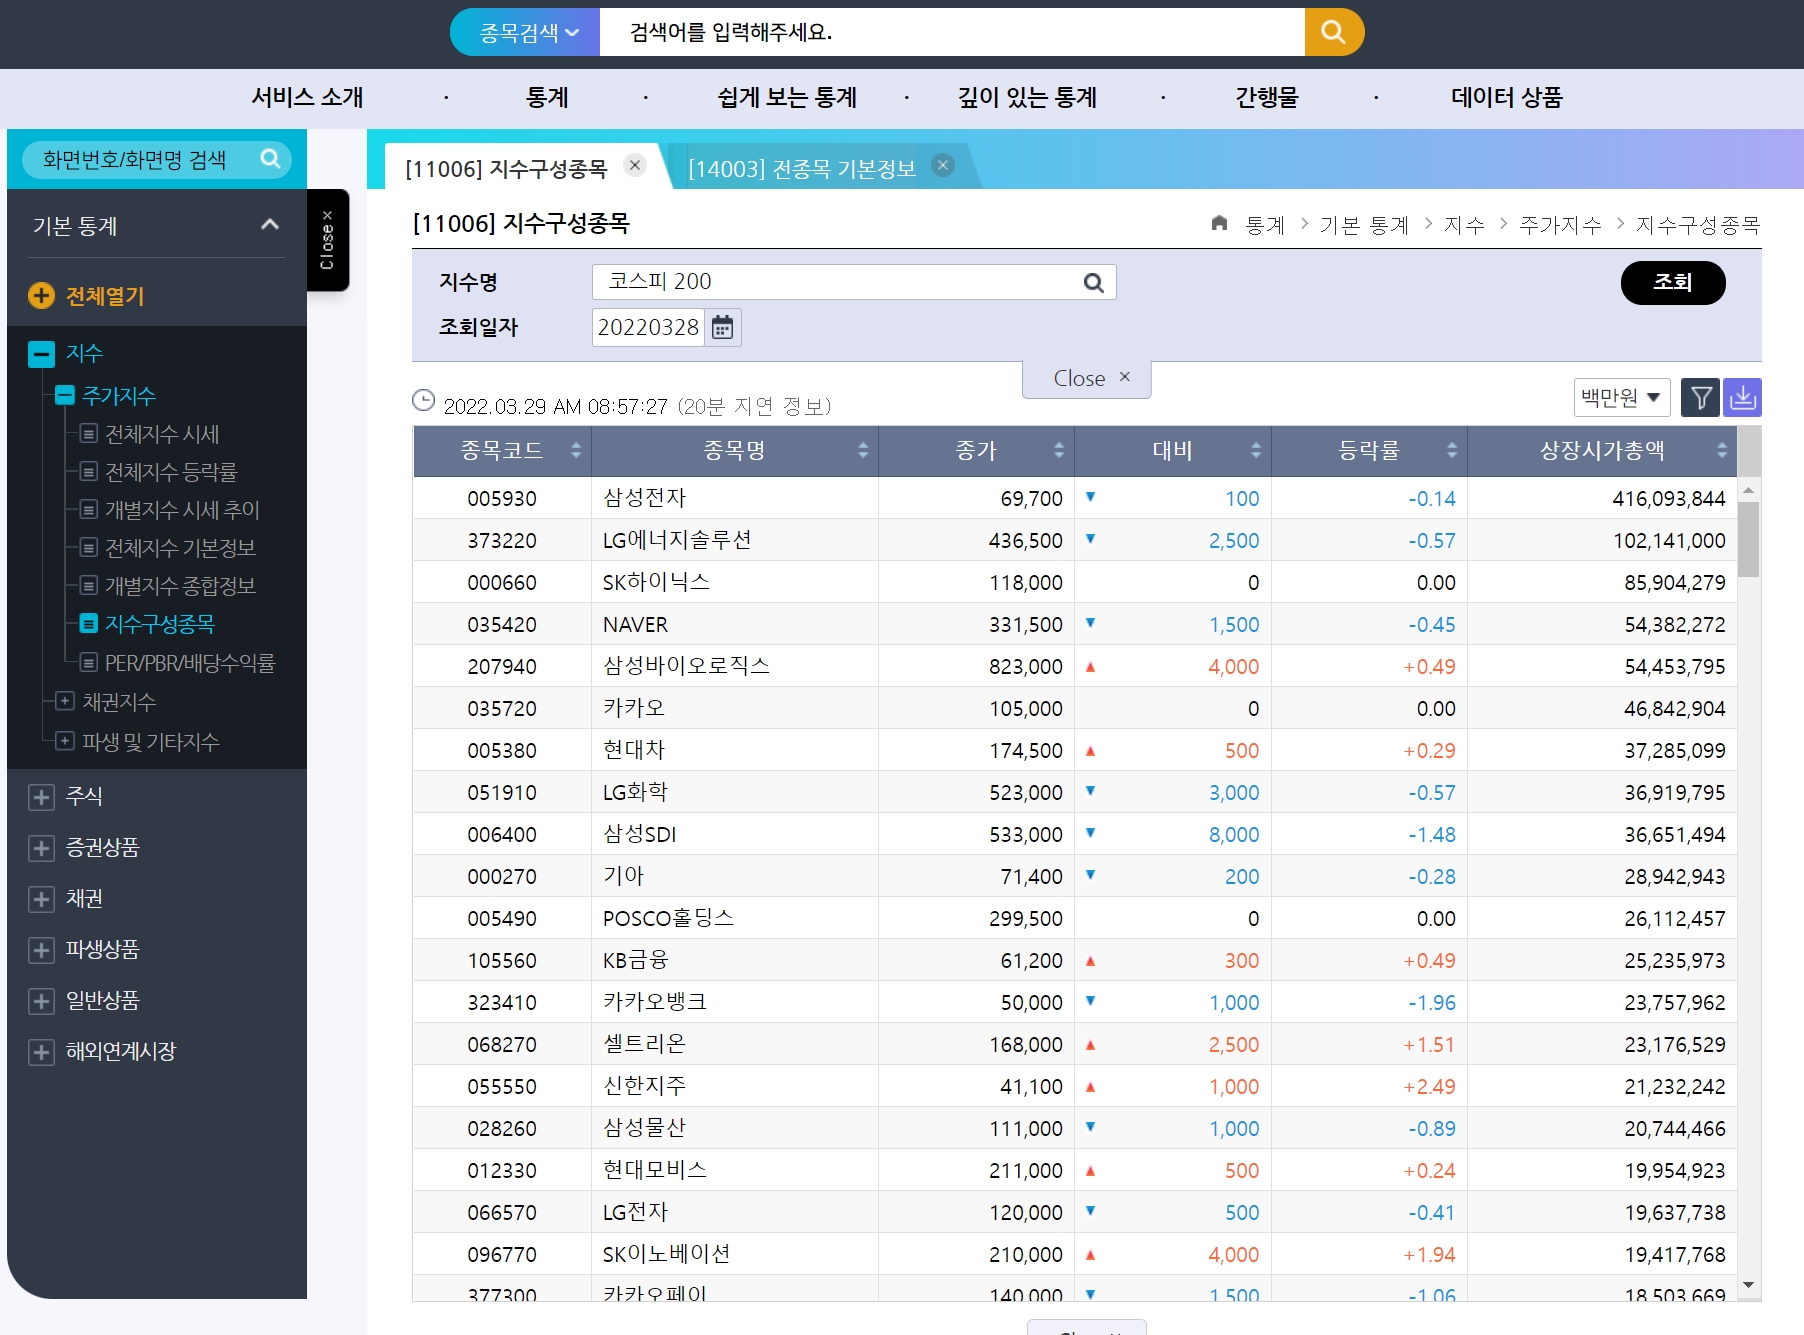Image resolution: width=1804 pixels, height=1335 pixels.
Task: Click the Close button under search panel
Action: pyautogui.click(x=1087, y=378)
